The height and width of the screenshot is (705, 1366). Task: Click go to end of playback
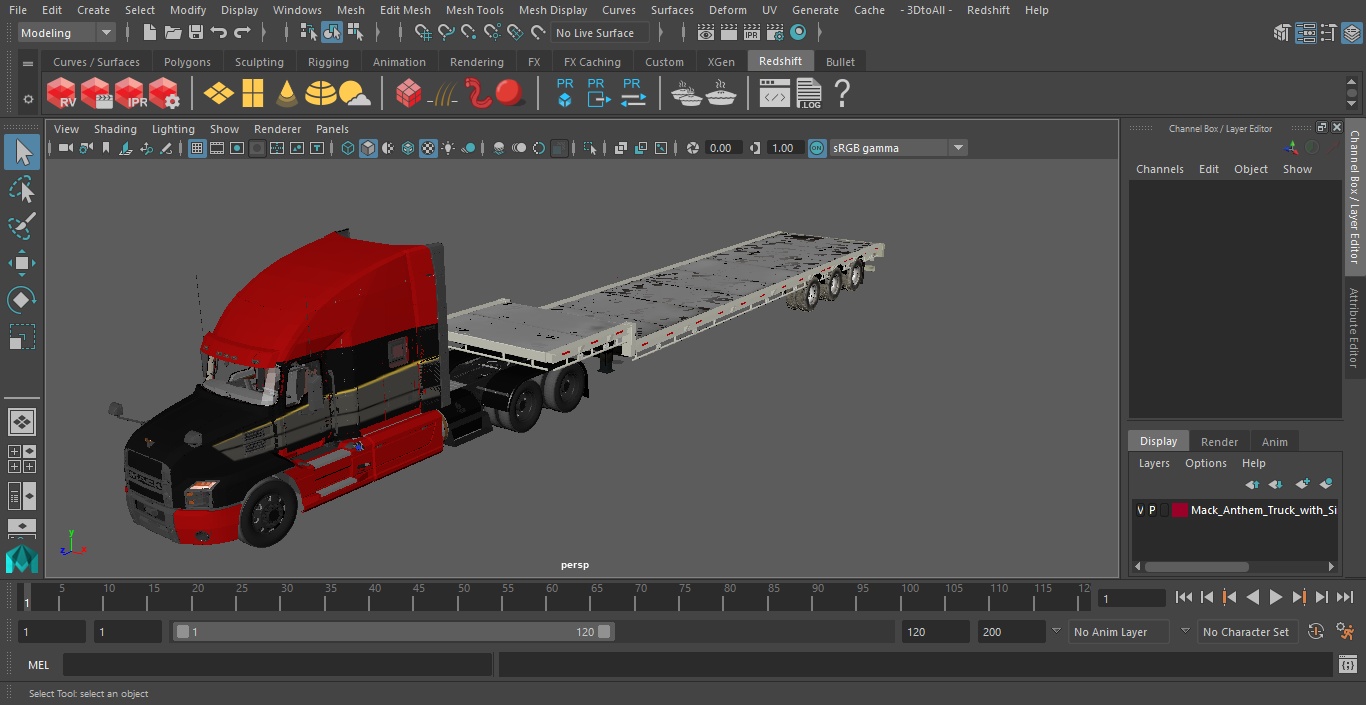coord(1345,597)
